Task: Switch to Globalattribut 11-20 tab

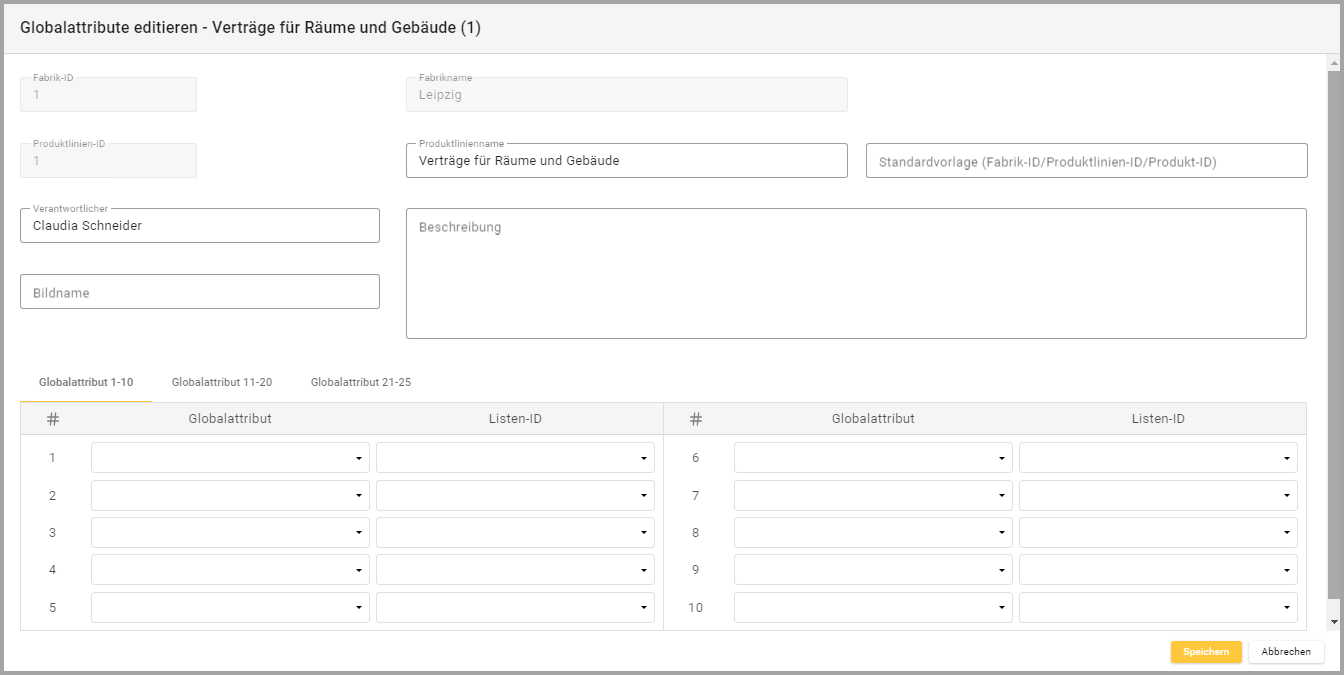Action: click(222, 382)
